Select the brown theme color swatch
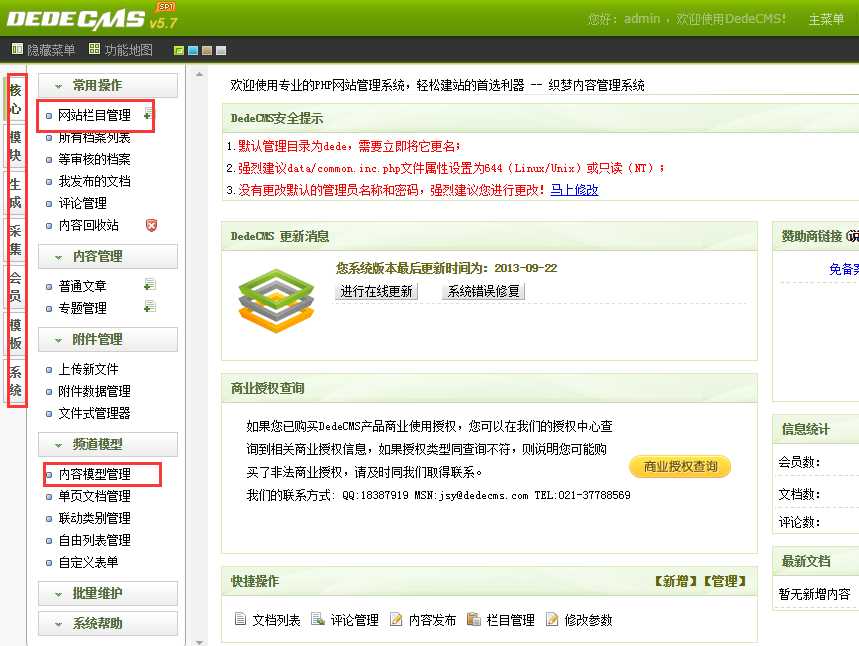 (x=207, y=50)
